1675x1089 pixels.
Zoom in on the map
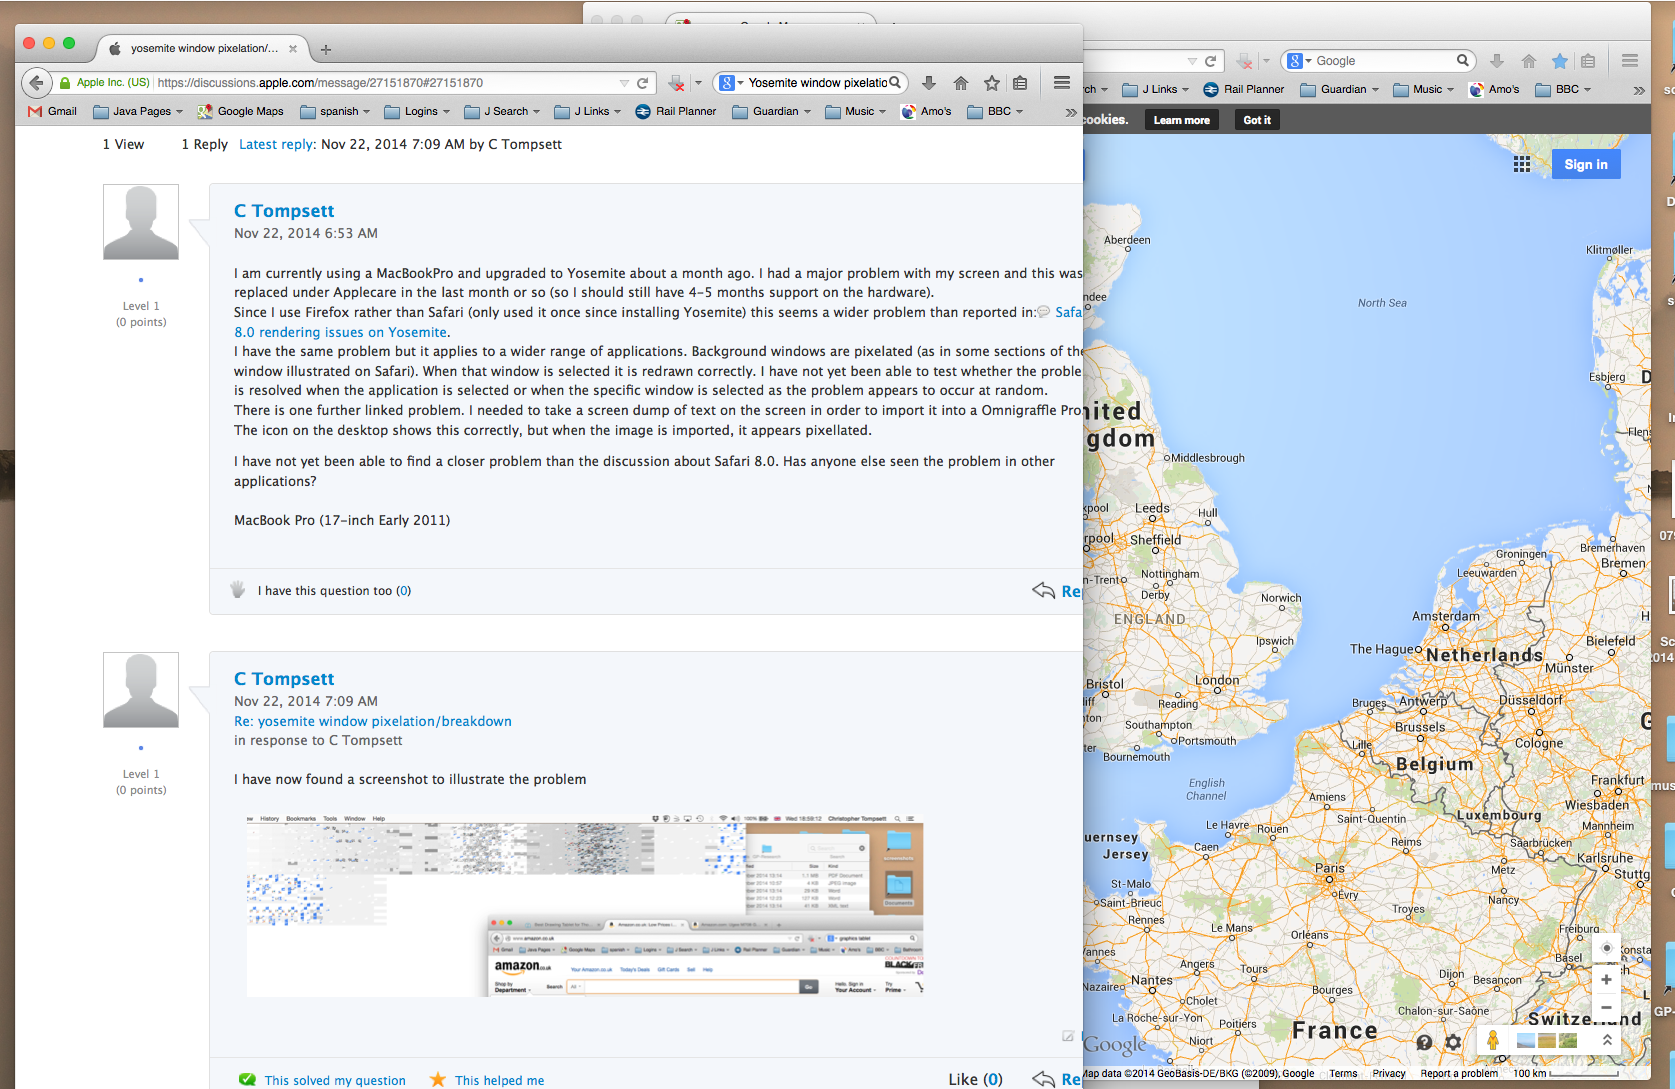[1606, 980]
